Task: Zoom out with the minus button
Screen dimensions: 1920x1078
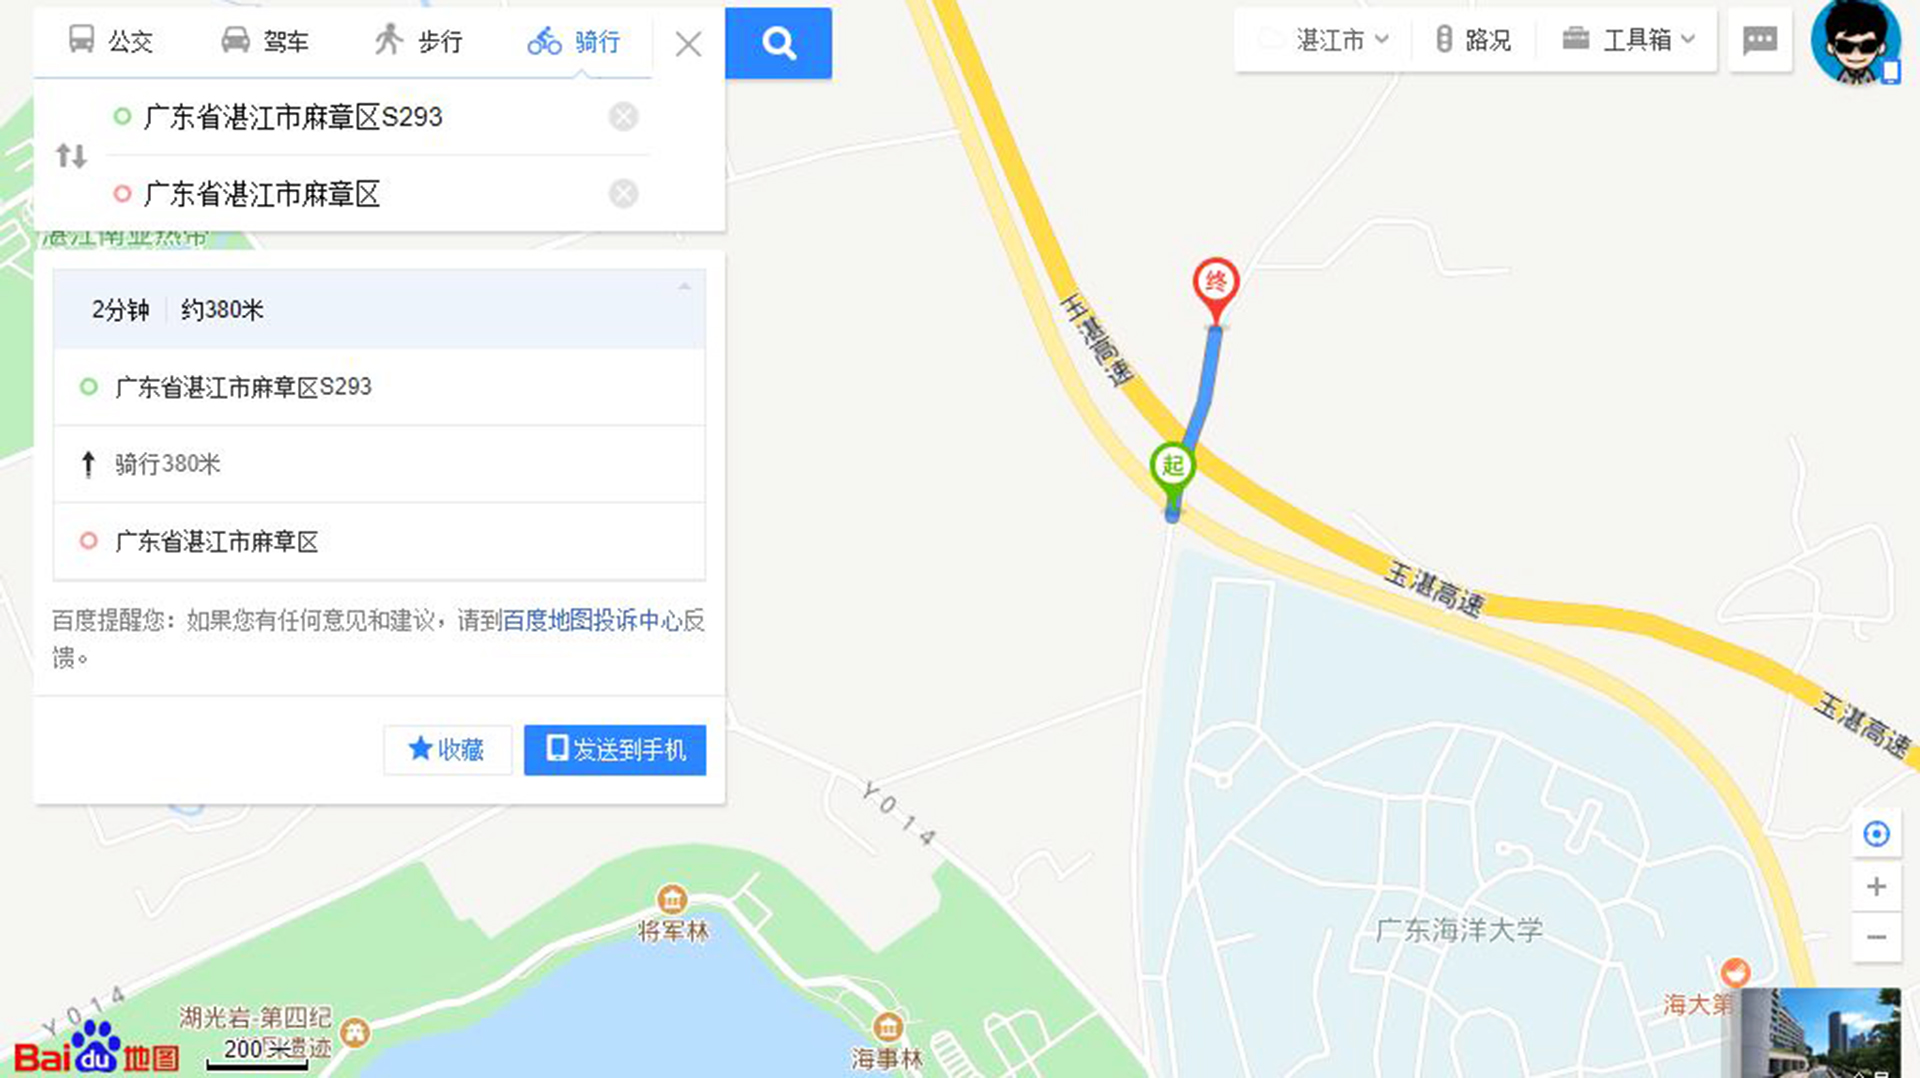Action: coord(1876,938)
